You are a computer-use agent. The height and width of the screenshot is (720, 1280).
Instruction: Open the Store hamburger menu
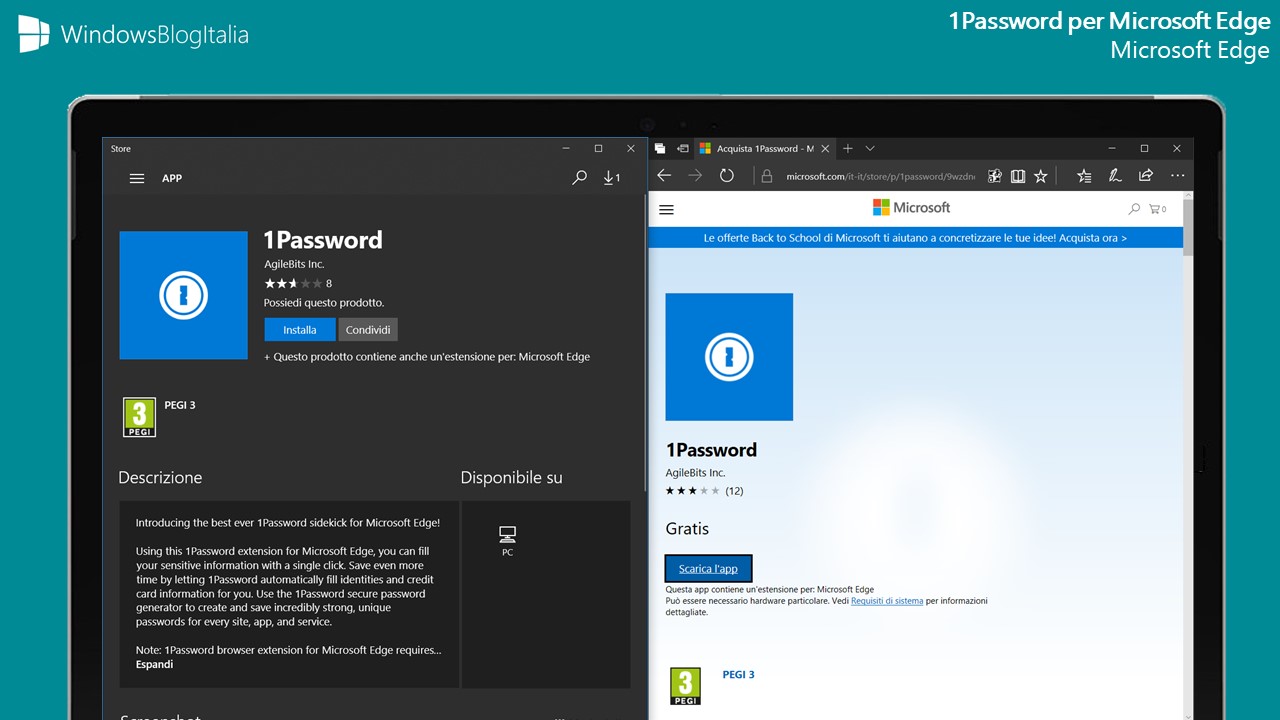(137, 178)
